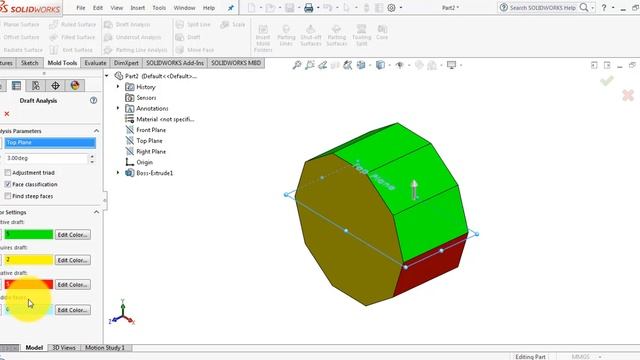Screen dimensions: 640x360
Task: Click the Zoom to Fit icon
Action: coord(297,65)
